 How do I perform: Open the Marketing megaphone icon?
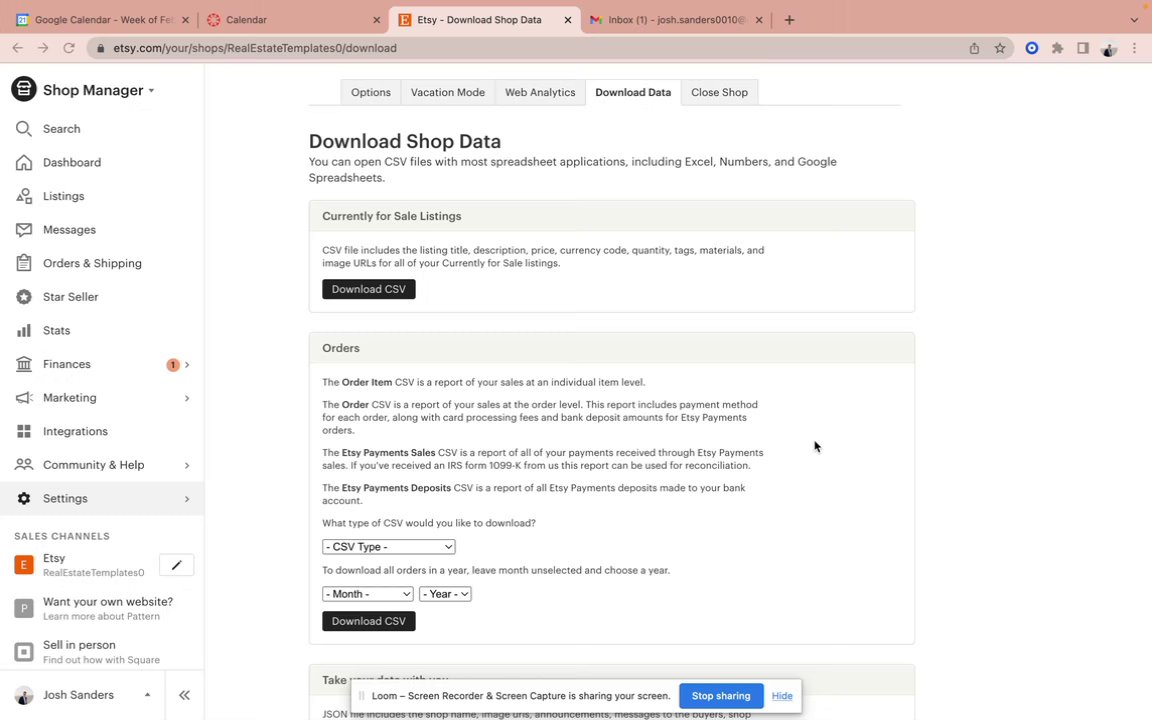pyautogui.click(x=24, y=397)
